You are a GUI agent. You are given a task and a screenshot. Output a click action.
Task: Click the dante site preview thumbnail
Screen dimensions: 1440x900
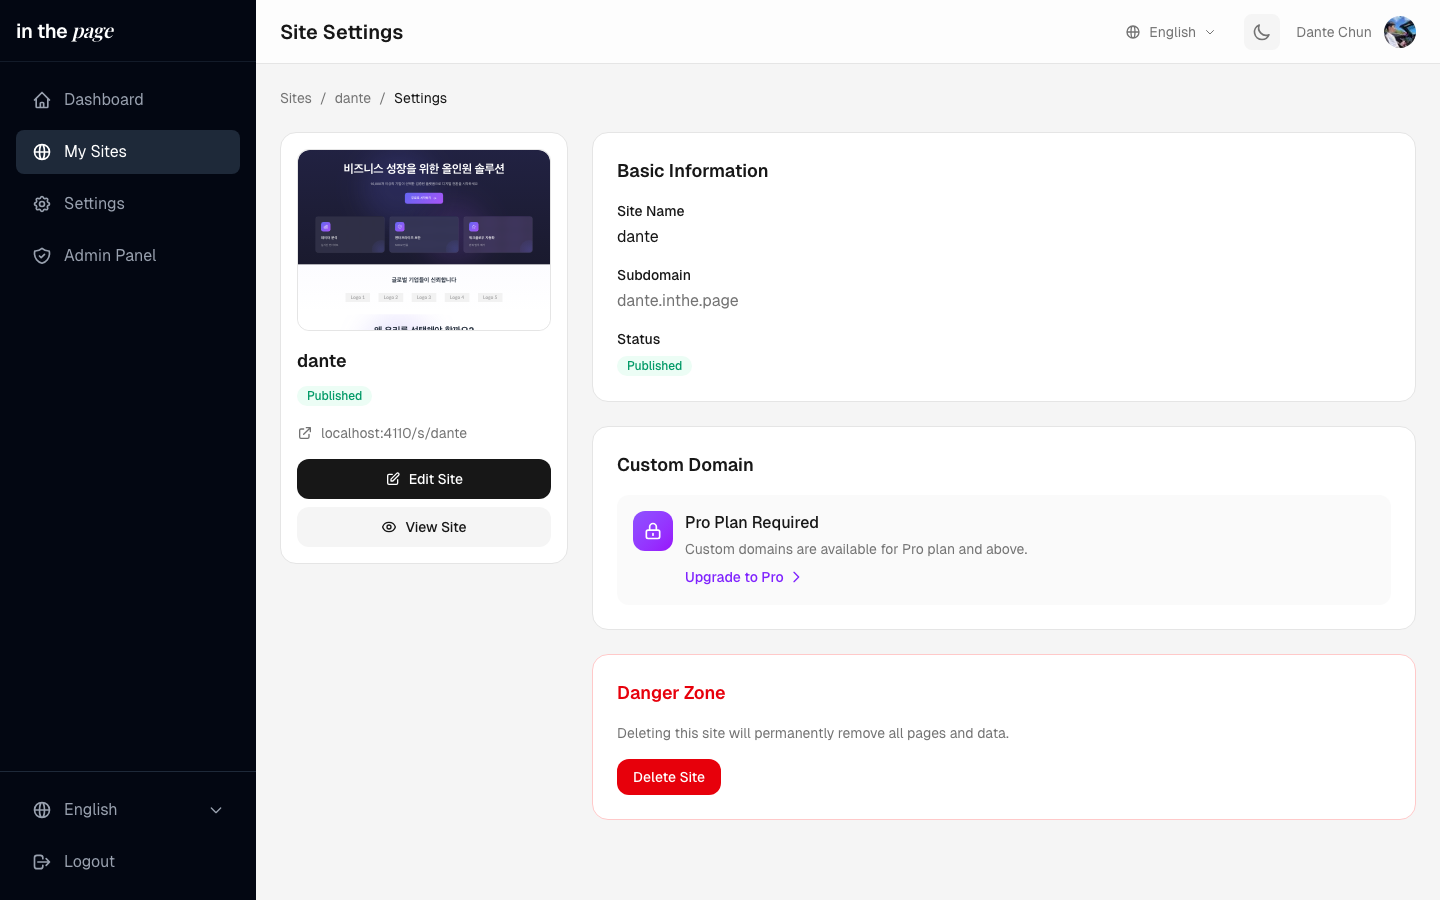tap(424, 240)
